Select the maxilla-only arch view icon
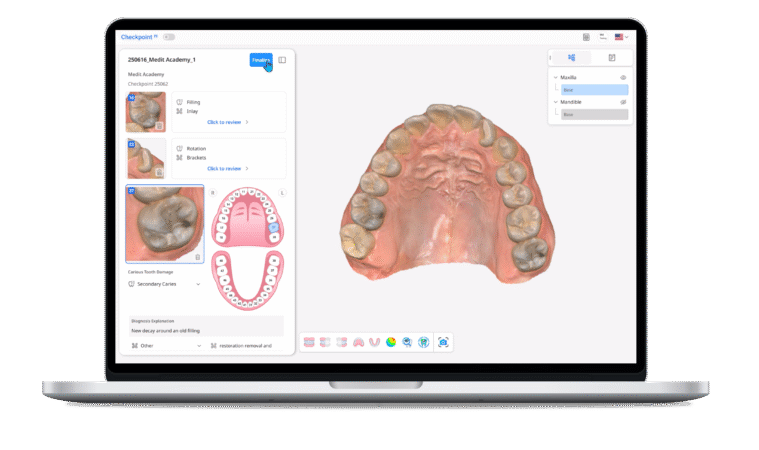 [x=358, y=342]
